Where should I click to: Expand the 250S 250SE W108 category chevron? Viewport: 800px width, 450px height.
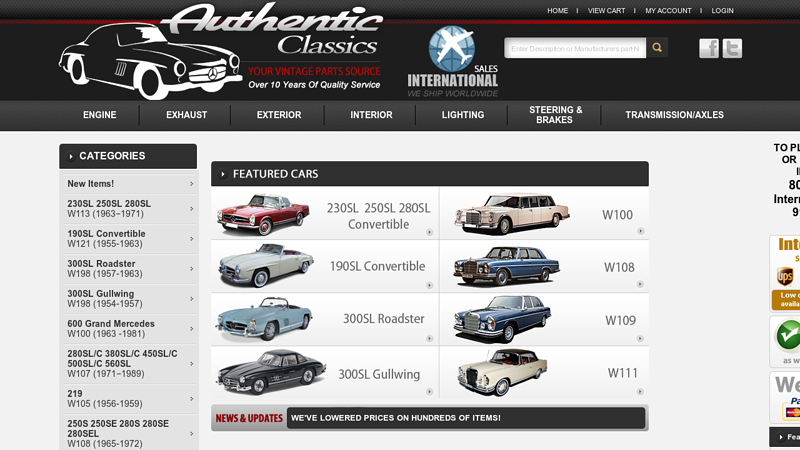192,434
